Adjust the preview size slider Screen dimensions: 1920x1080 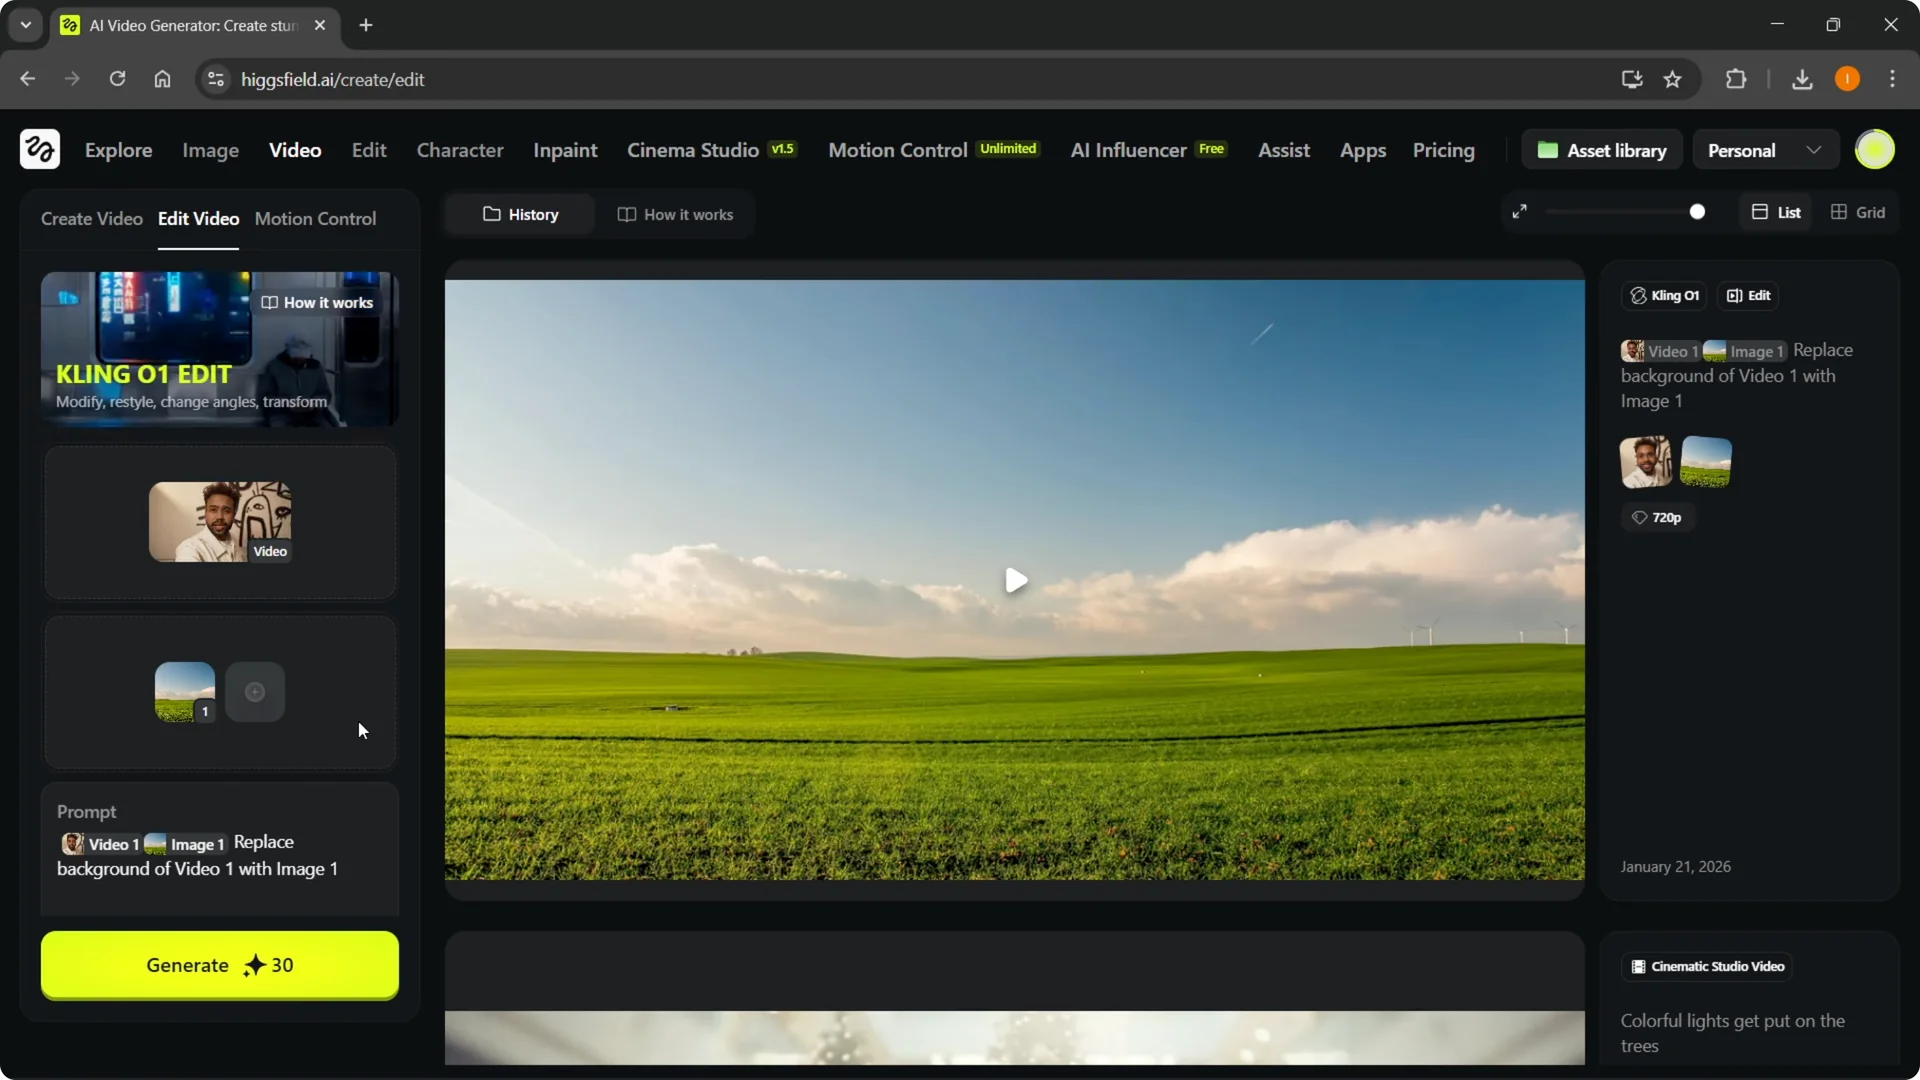pos(1697,211)
